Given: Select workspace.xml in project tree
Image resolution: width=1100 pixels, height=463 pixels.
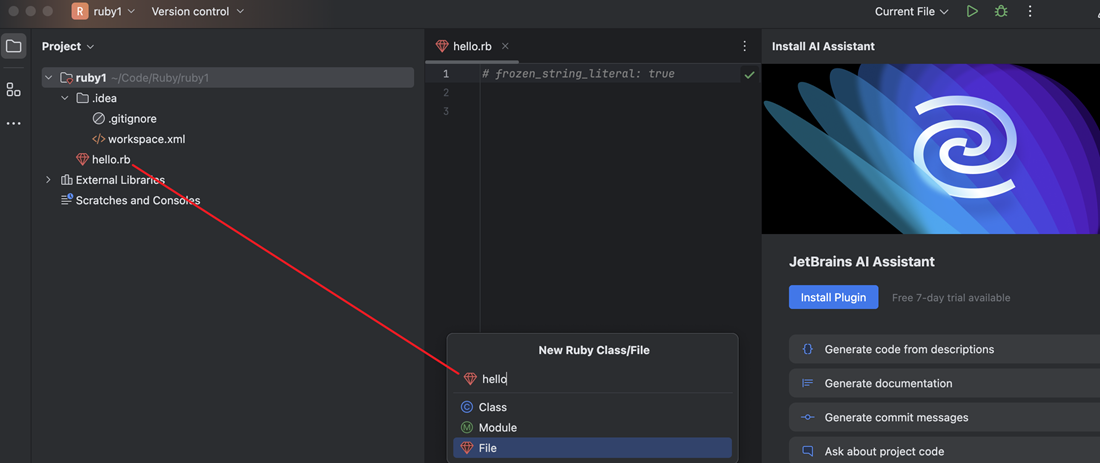Looking at the screenshot, I should click(147, 139).
